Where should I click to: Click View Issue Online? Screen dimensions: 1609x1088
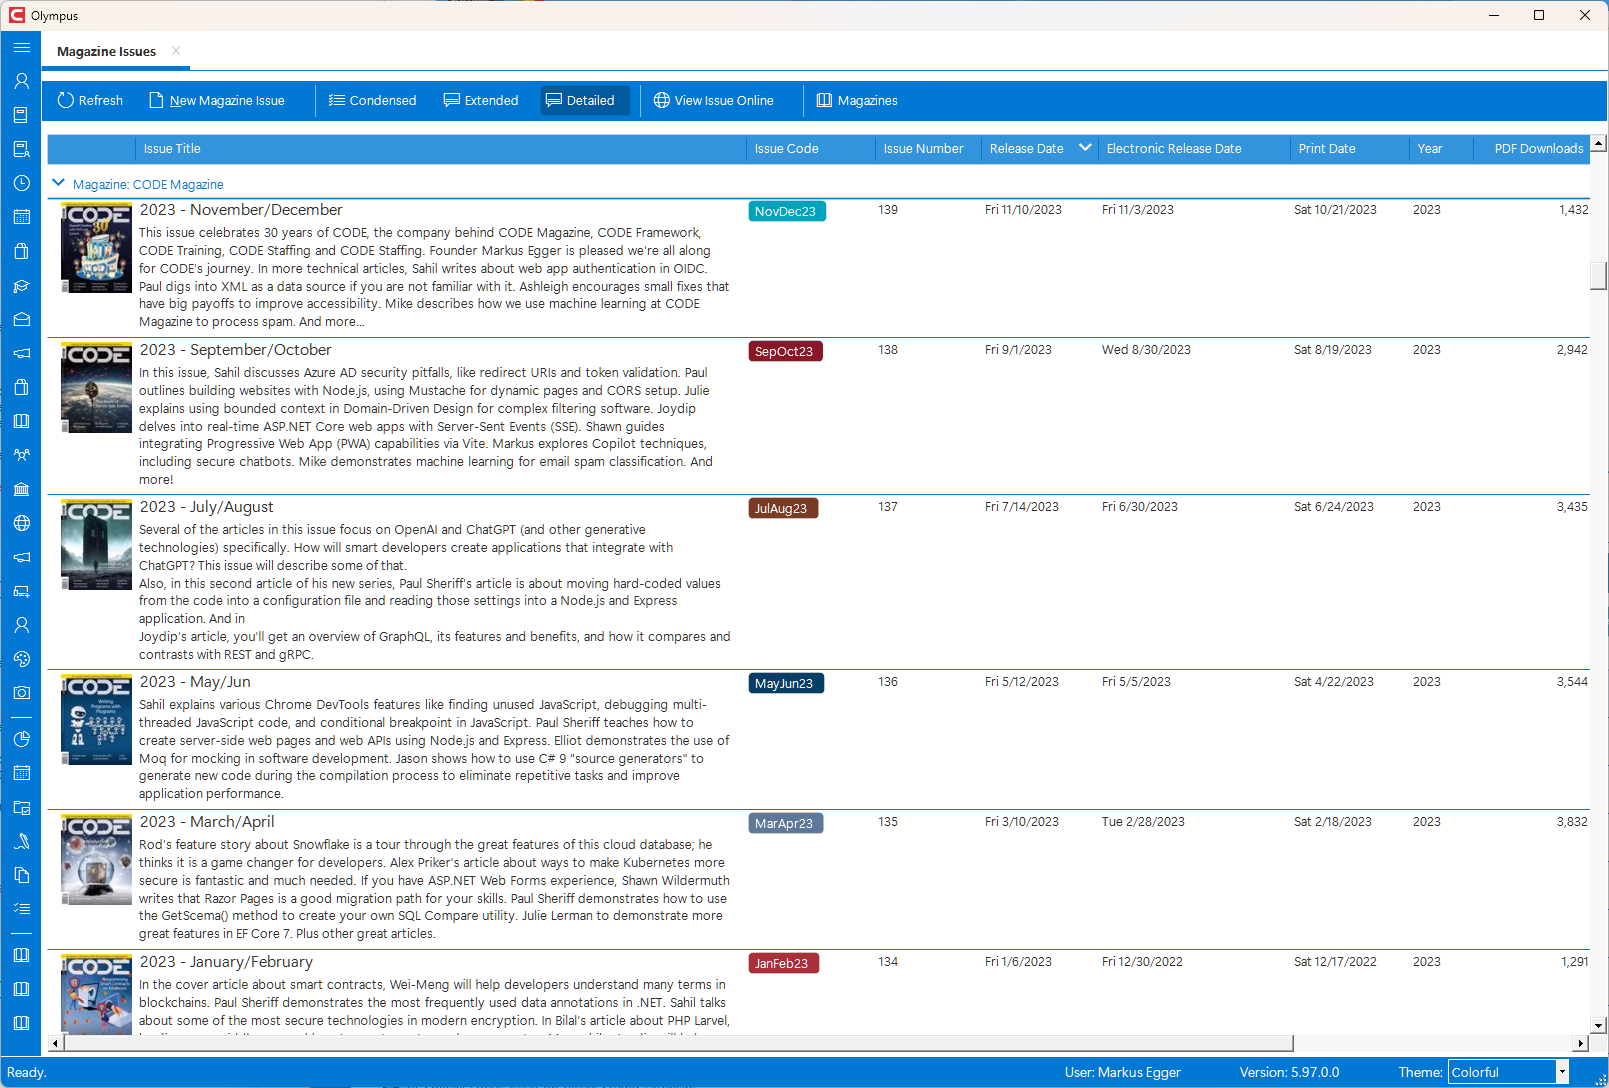pos(714,100)
